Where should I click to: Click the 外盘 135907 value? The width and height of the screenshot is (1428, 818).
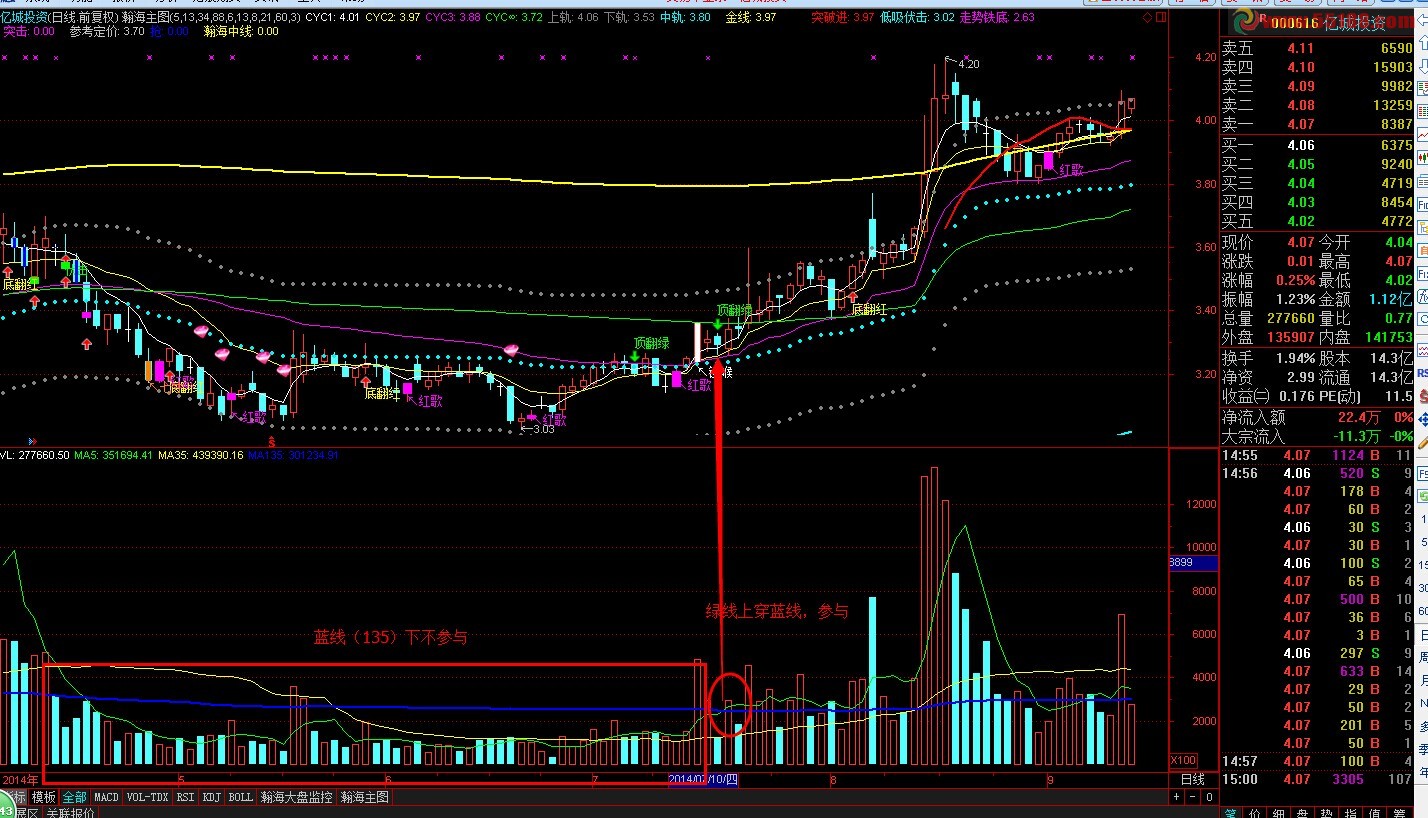pos(1289,337)
